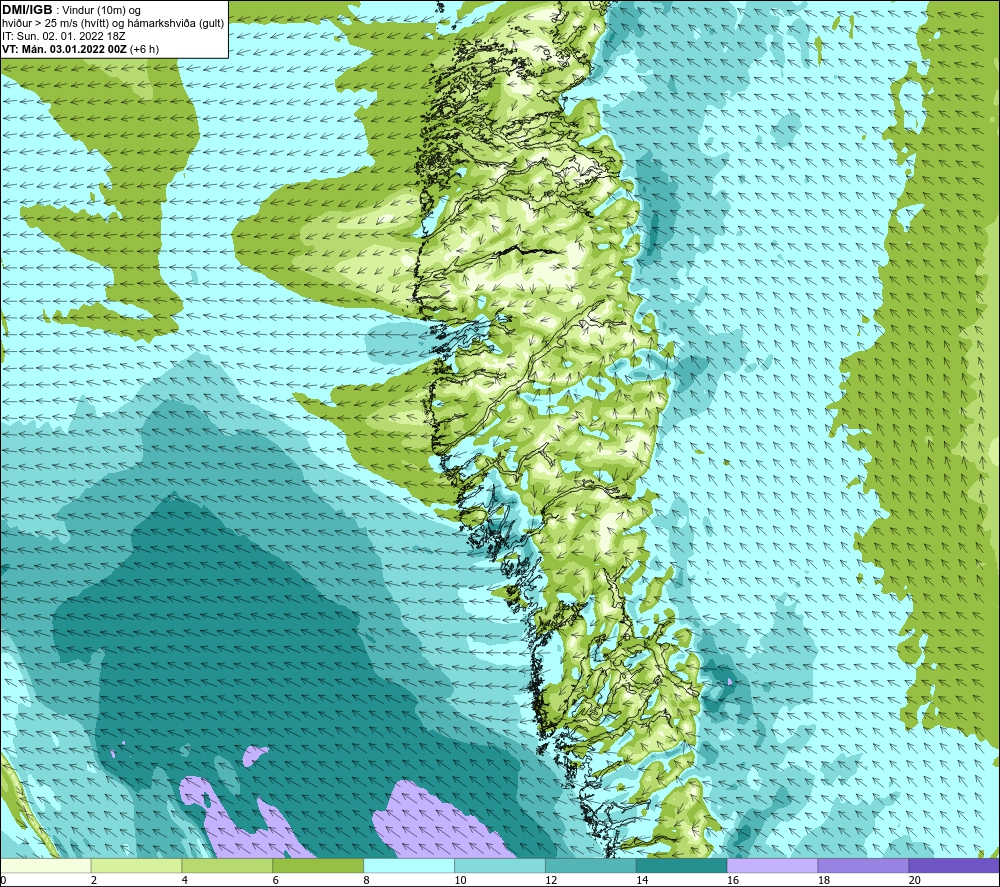
Task: Click the 4–6 m/s green scale swatch
Action: [x=227, y=865]
